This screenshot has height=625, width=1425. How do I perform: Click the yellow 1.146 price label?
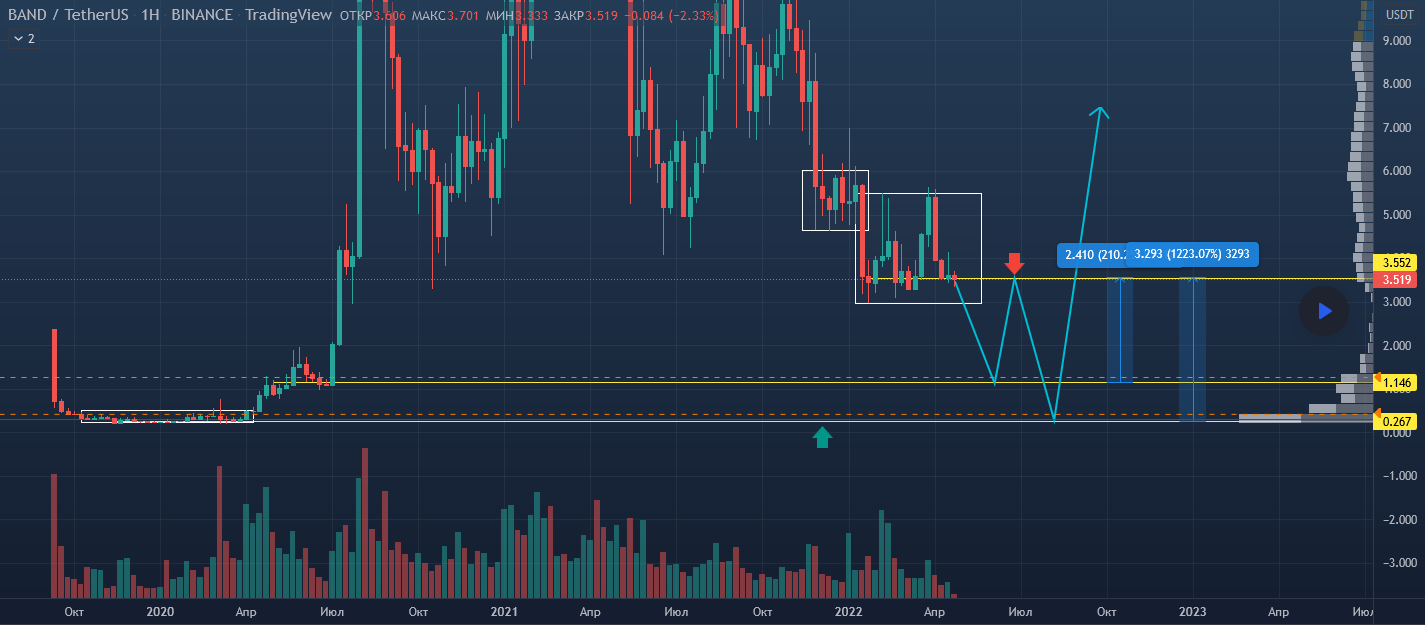[x=1396, y=382]
